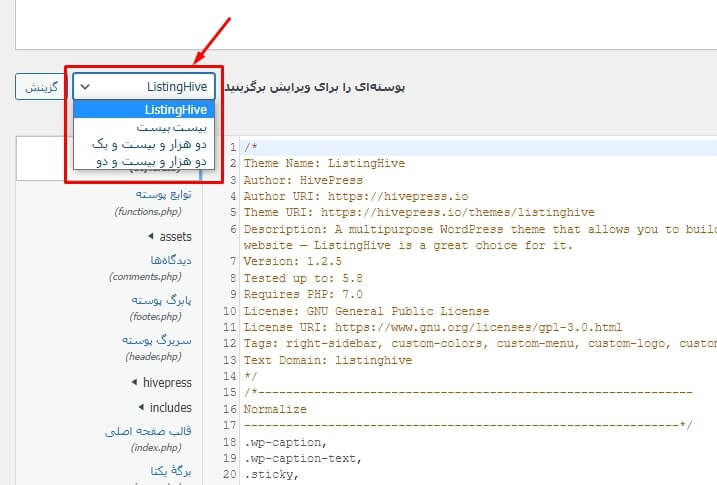717x485 pixels.
Task: Choose the highlighted ListingHive option in list
Action: click(144, 110)
